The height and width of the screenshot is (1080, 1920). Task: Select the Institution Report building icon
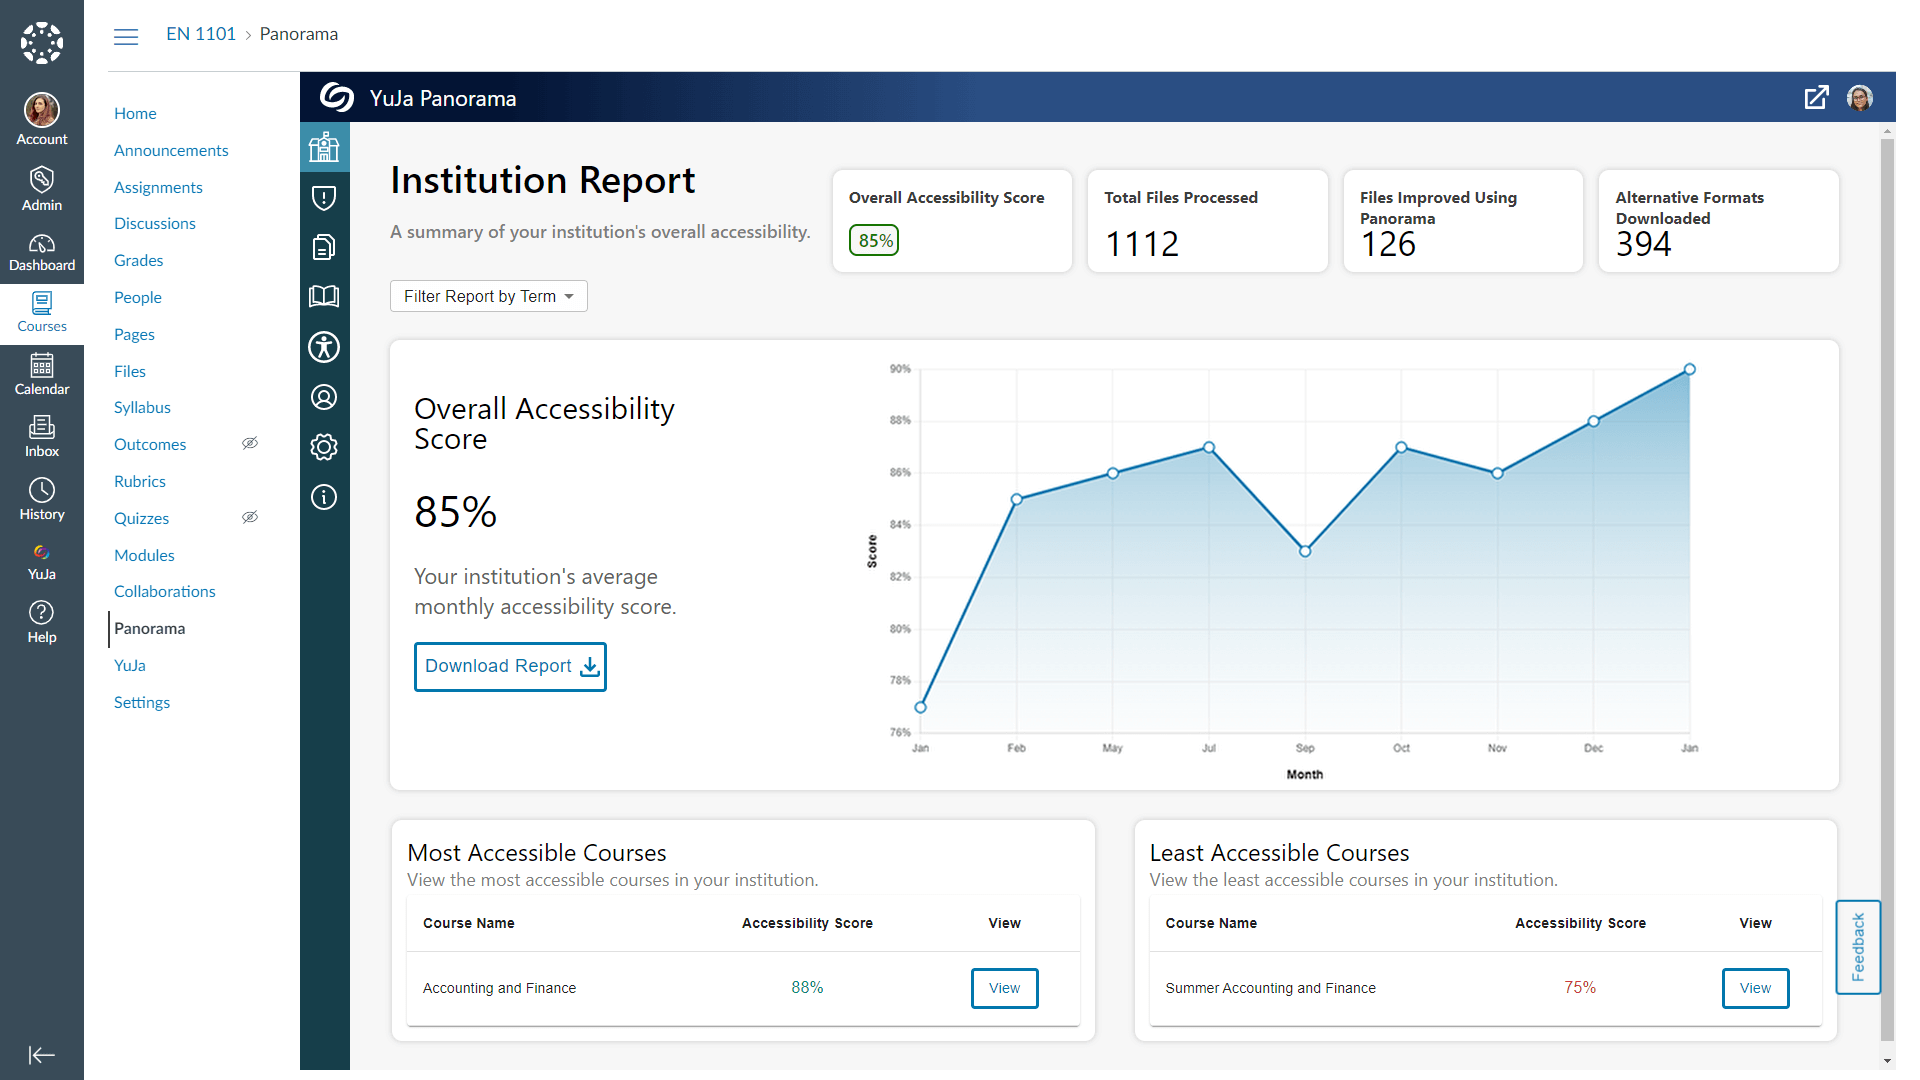324,147
